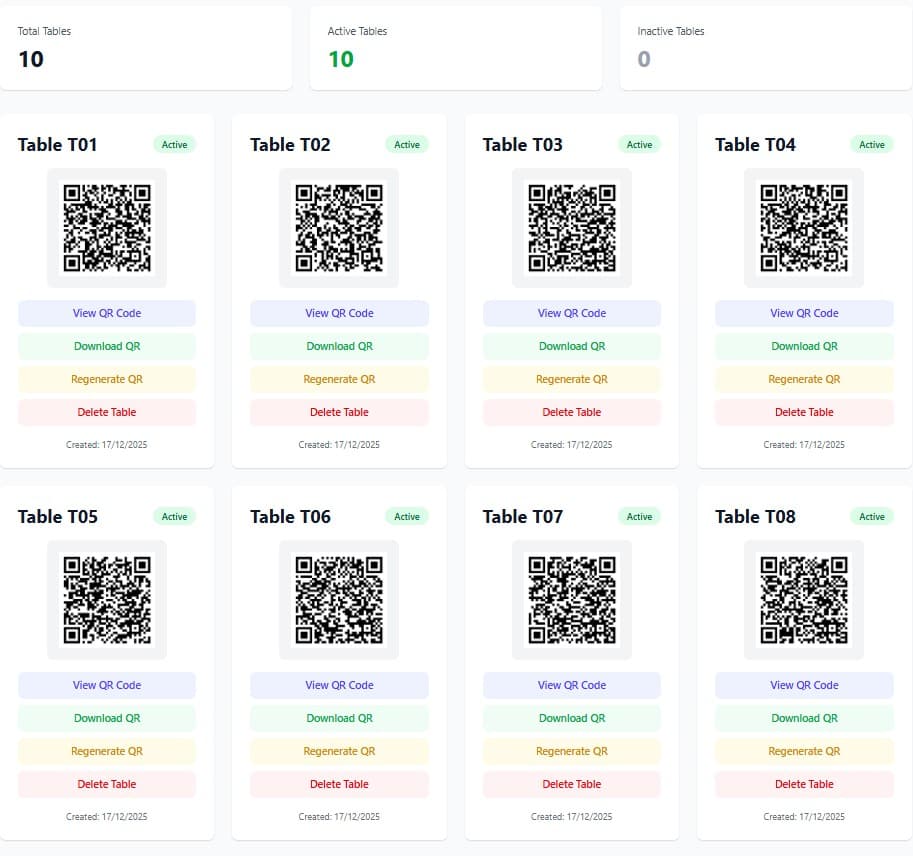Delete Table T07

click(571, 784)
